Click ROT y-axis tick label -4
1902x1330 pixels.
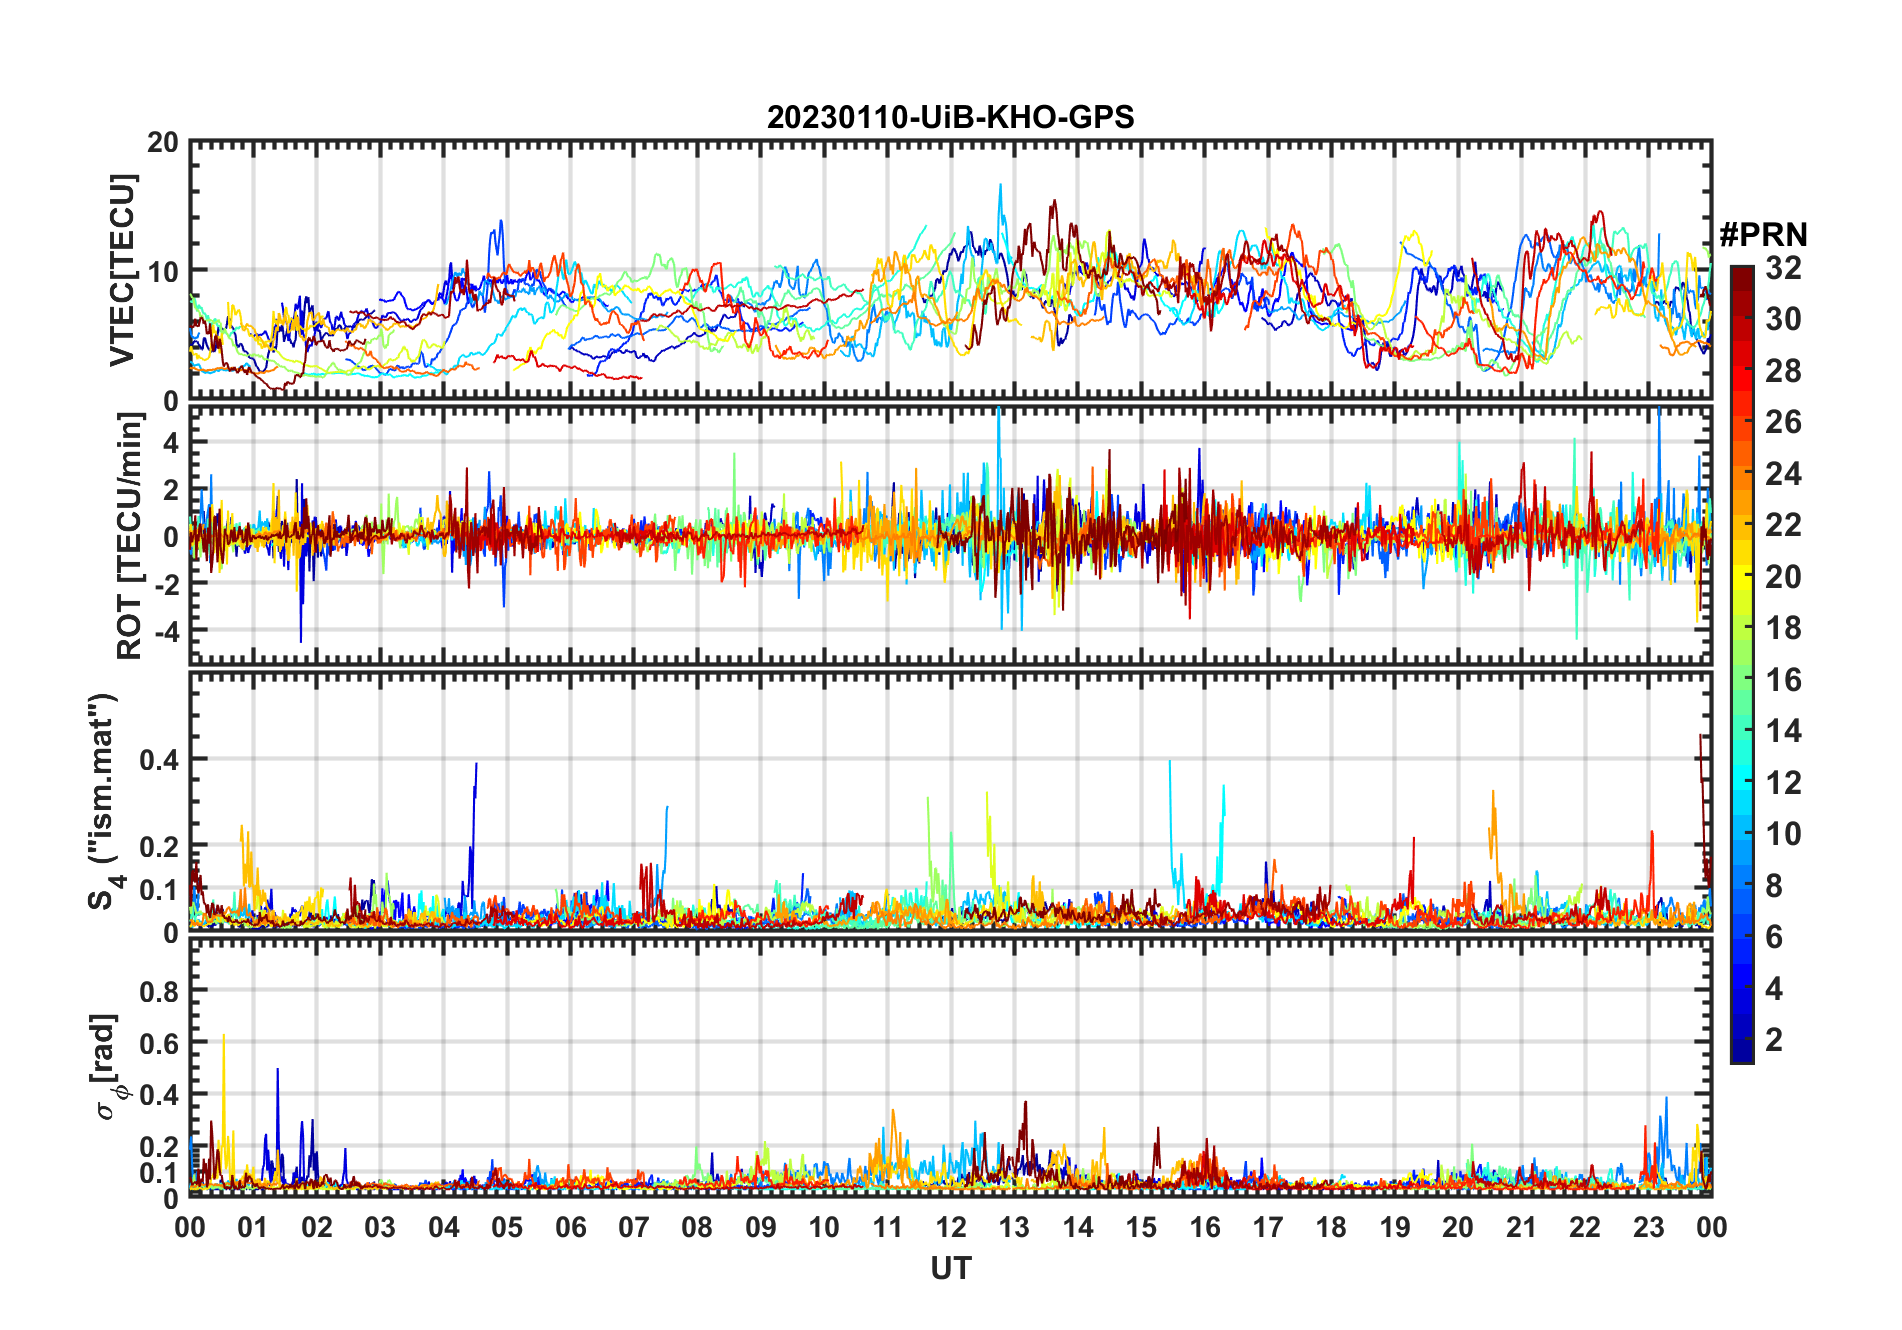pos(165,632)
